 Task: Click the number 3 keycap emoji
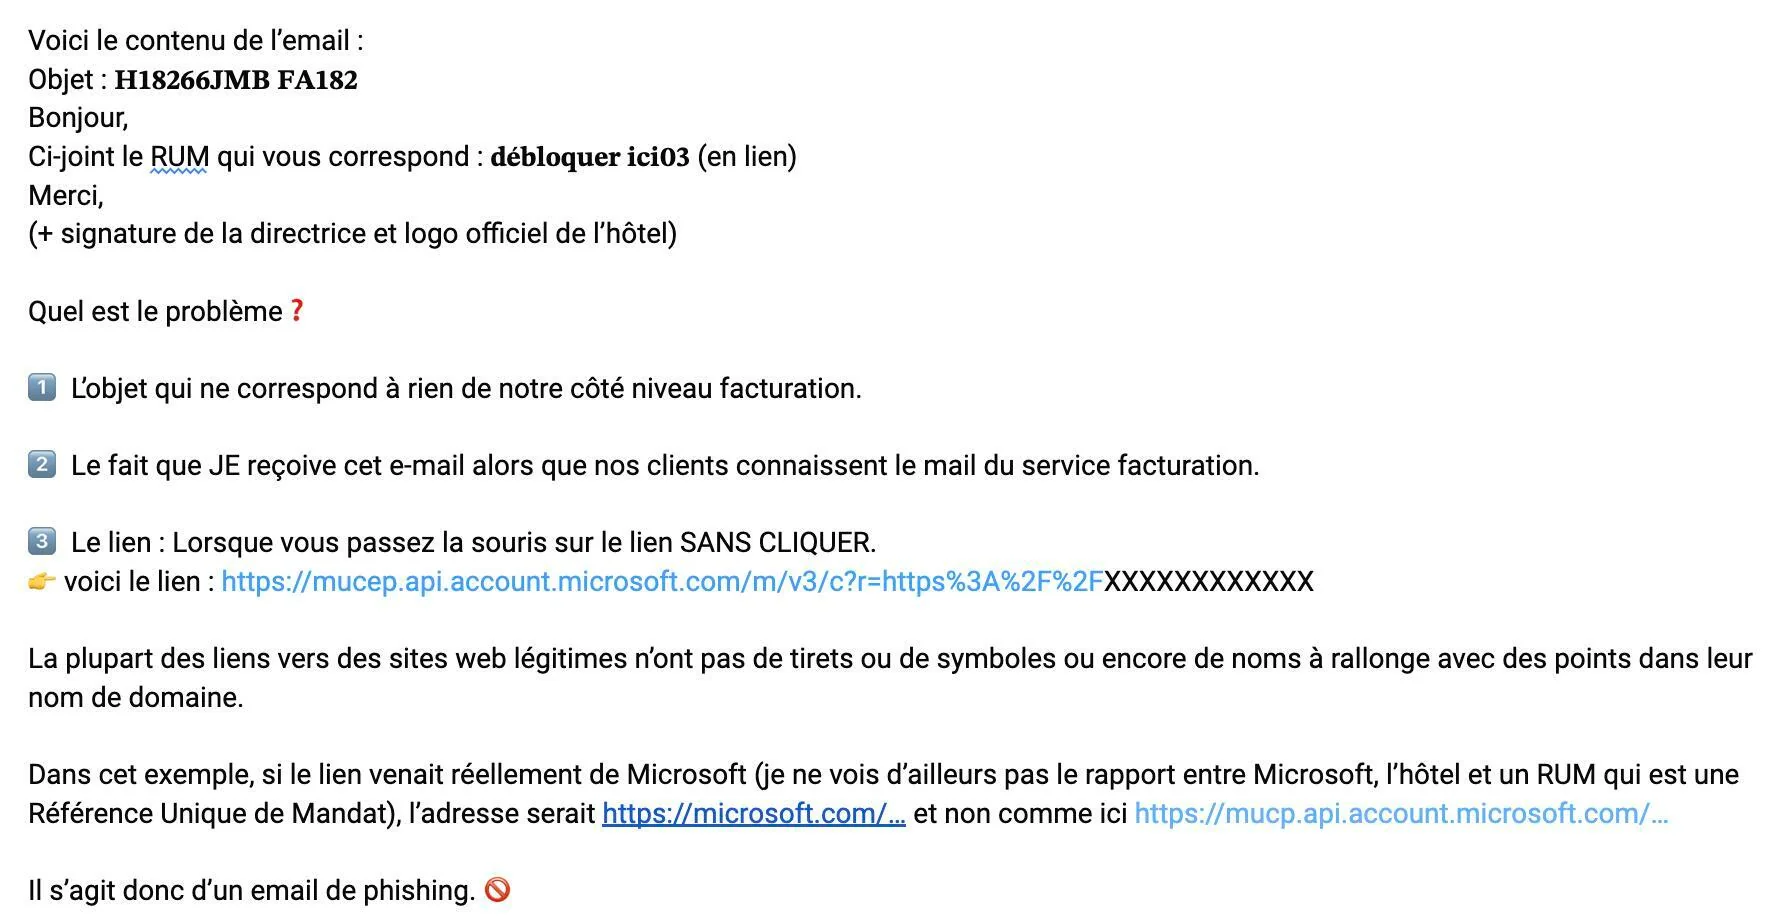42,542
